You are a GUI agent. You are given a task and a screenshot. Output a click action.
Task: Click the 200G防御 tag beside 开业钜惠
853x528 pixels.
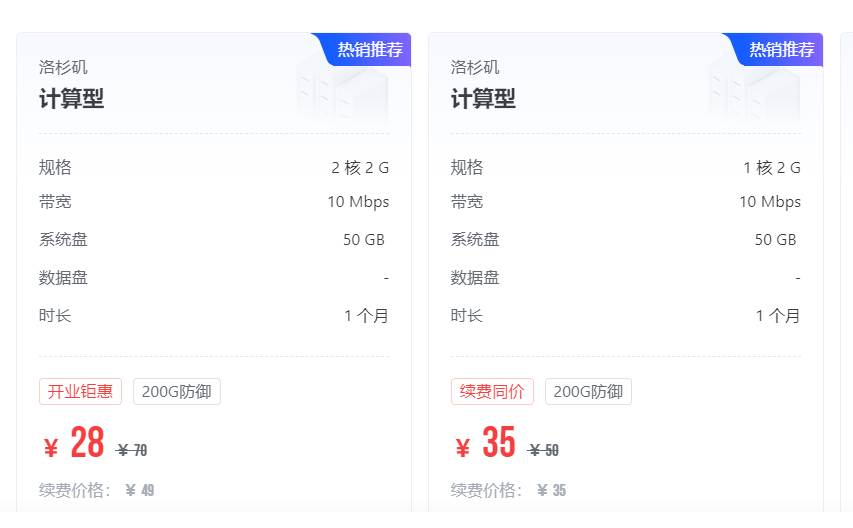(177, 392)
